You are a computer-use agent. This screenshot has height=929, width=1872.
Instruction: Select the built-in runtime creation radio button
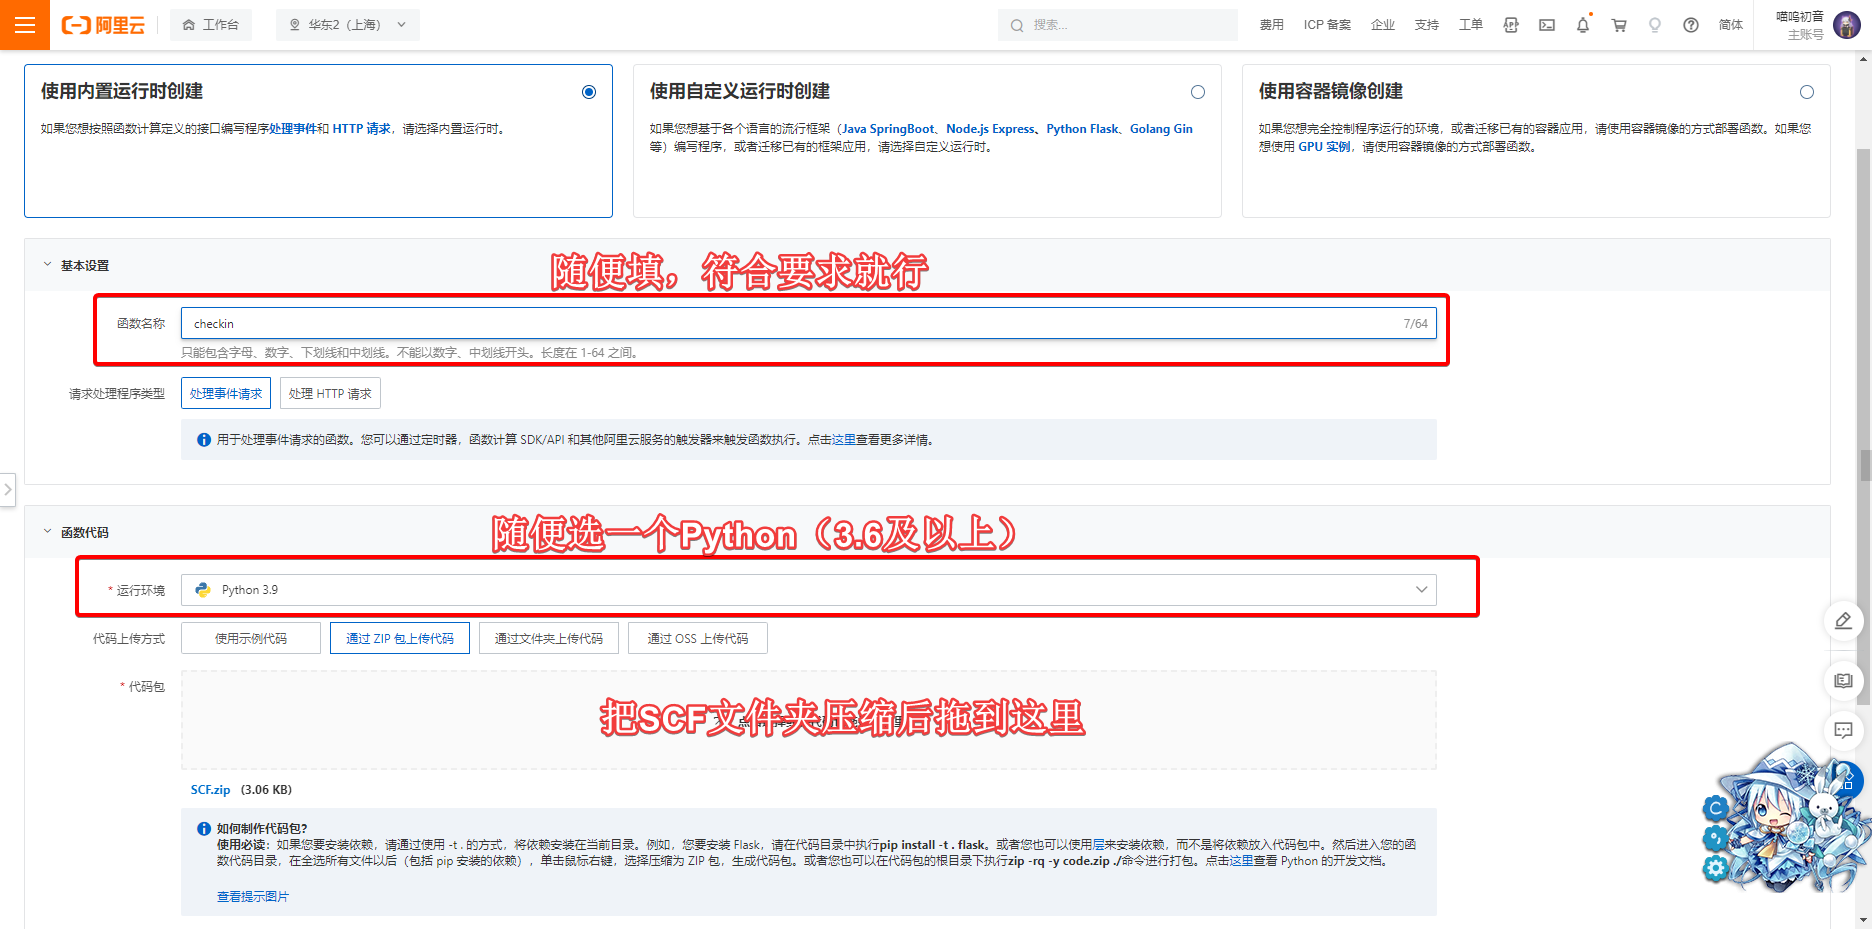pos(589,92)
